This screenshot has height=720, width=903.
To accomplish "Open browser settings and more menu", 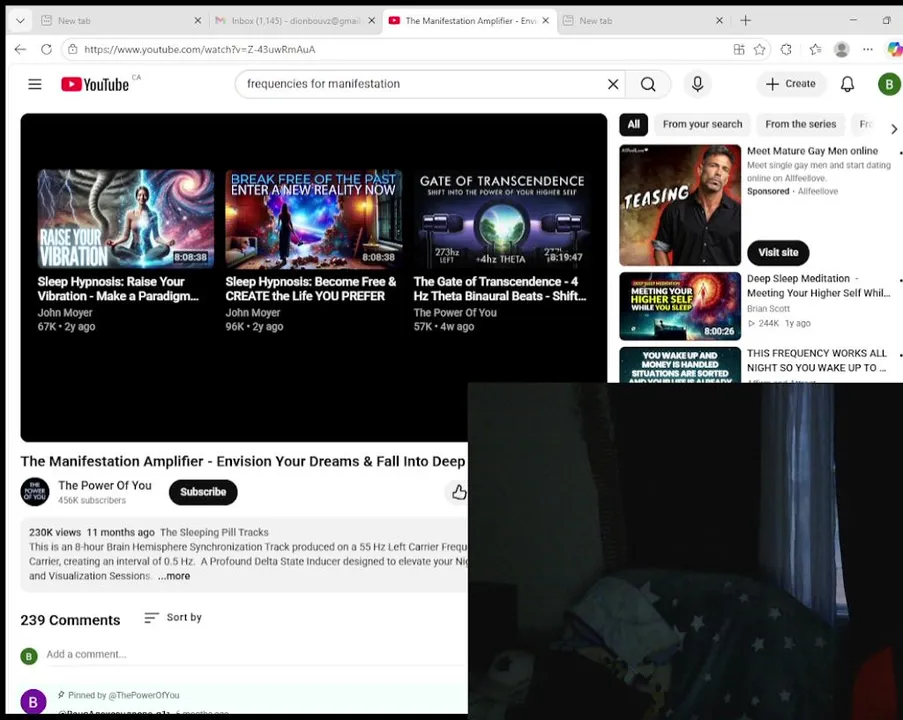I will click(x=868, y=50).
